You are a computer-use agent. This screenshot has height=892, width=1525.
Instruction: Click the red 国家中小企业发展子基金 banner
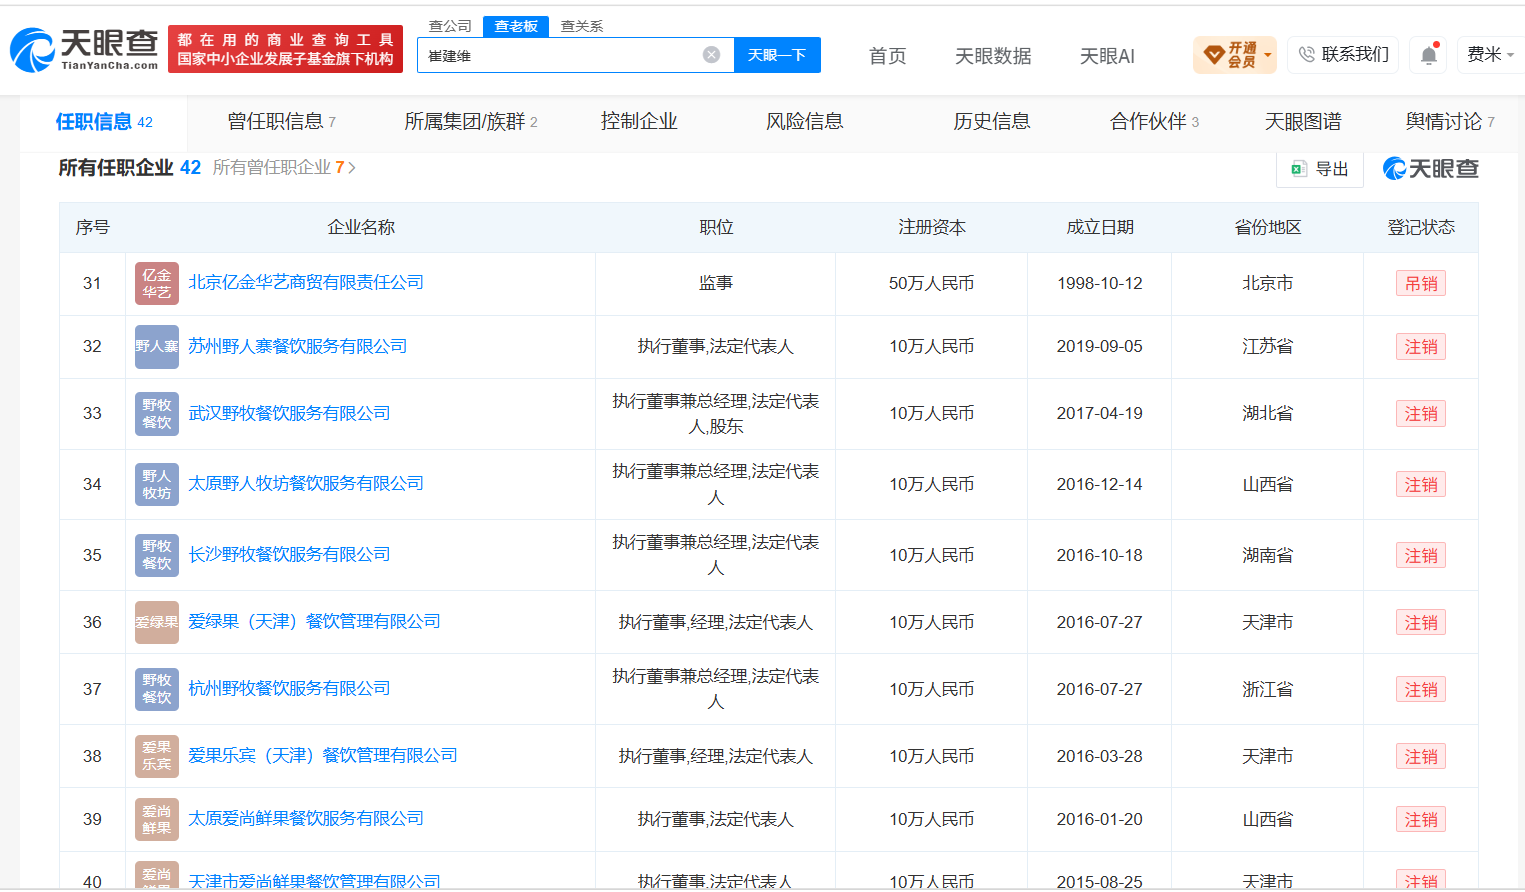click(285, 50)
